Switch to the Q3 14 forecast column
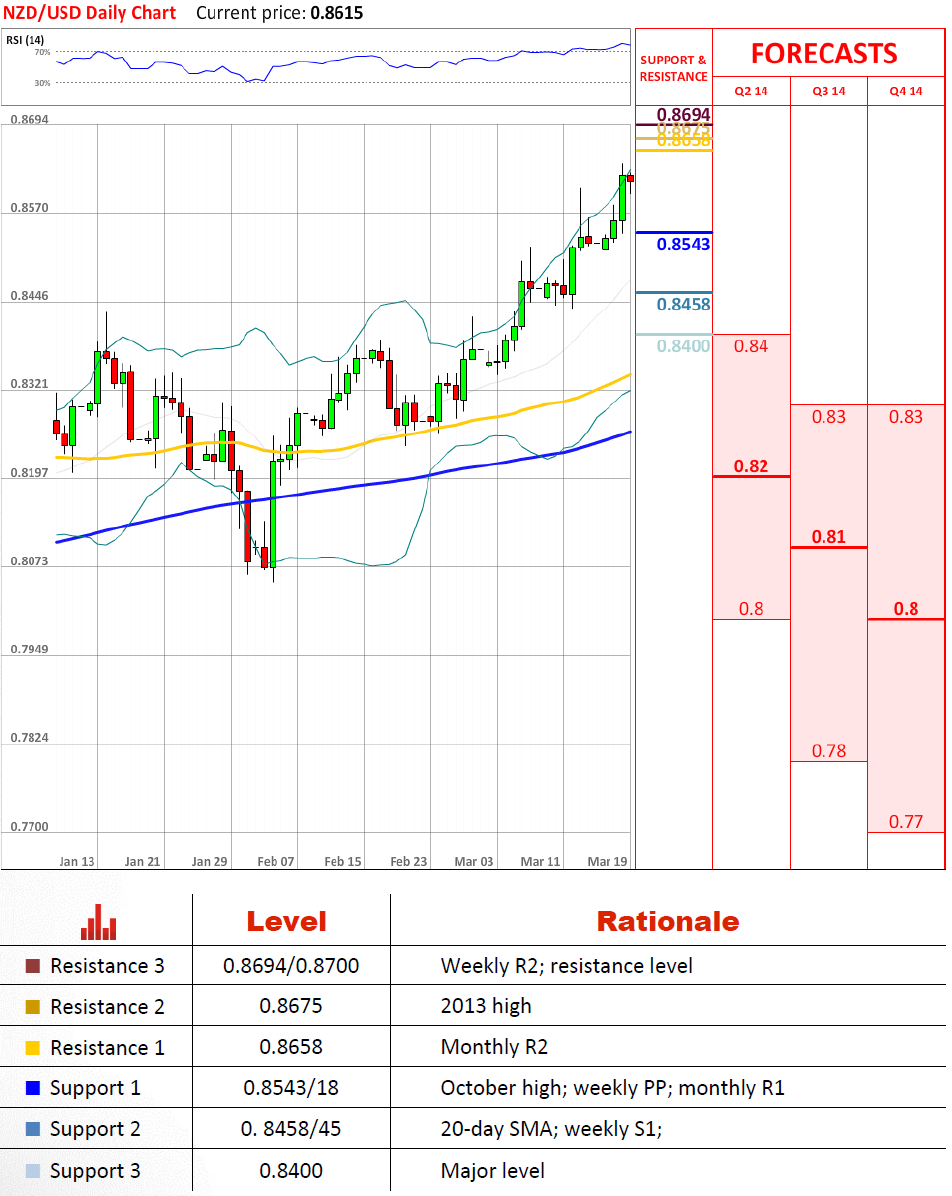Image resolution: width=952 pixels, height=1196 pixels. [x=828, y=91]
